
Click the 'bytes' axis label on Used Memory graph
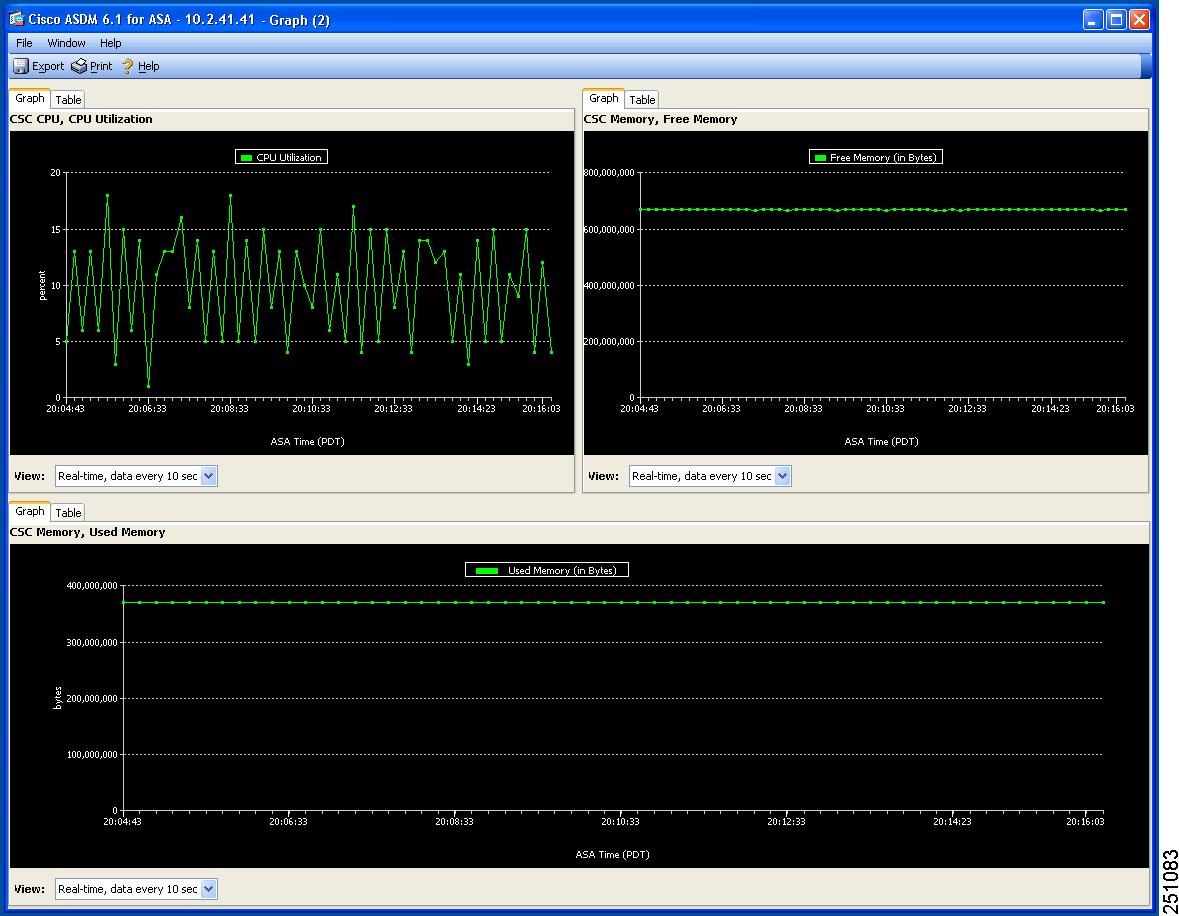(58, 698)
